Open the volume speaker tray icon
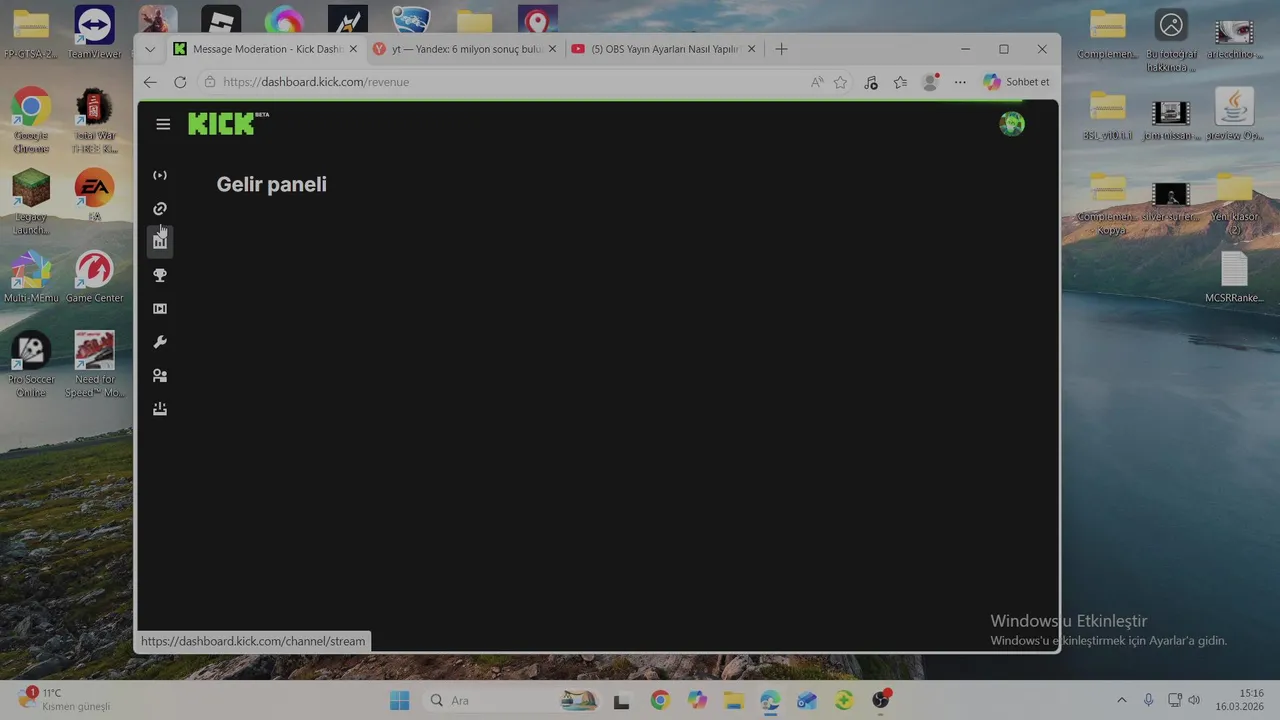Viewport: 1280px width, 720px height. pyautogui.click(x=1194, y=700)
